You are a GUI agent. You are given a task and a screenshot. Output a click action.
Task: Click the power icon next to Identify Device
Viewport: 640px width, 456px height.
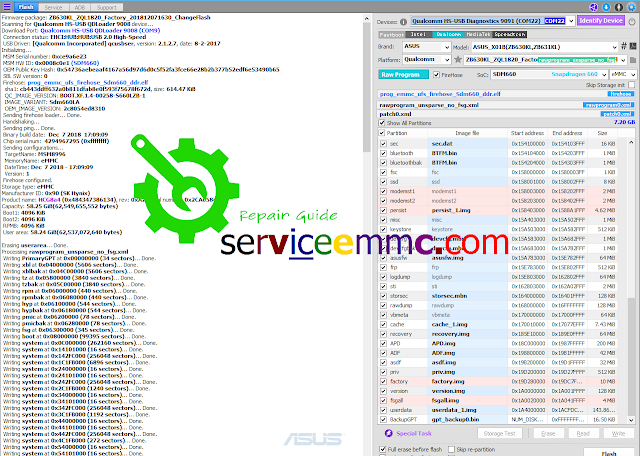coord(632,21)
